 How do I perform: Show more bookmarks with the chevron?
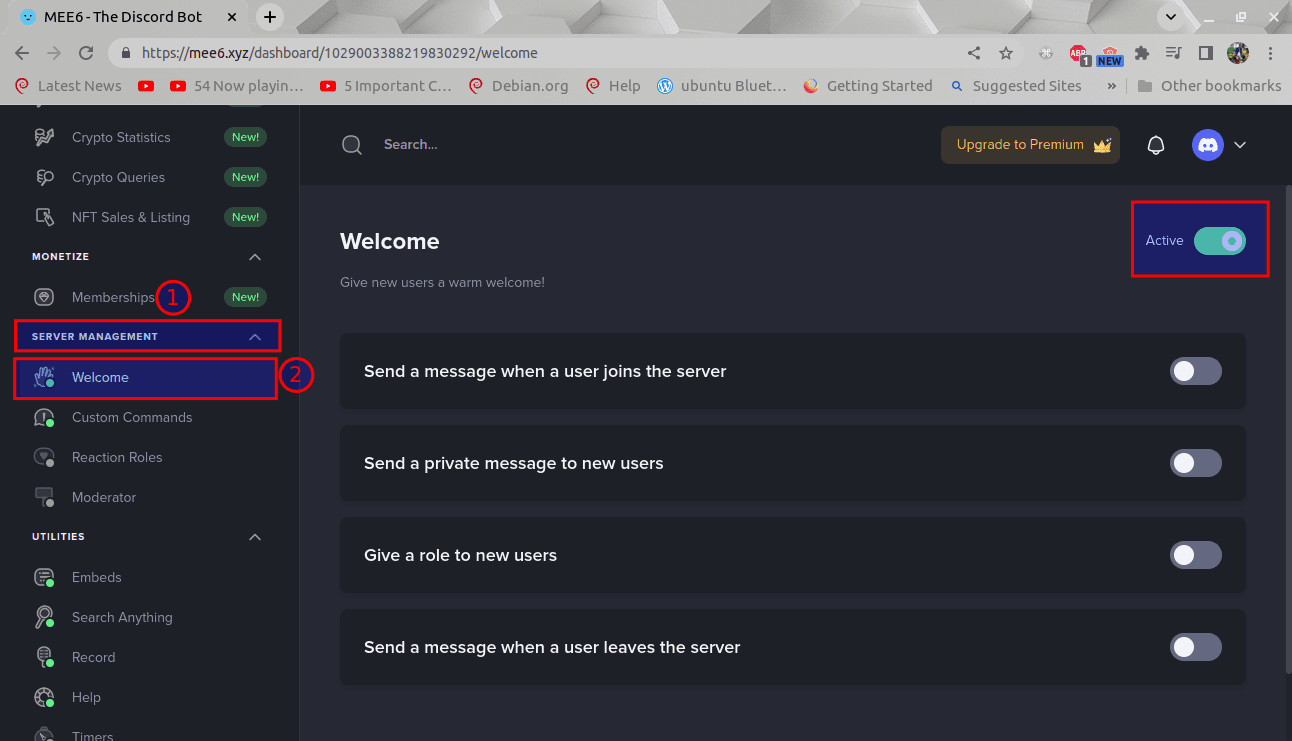[x=1111, y=86]
